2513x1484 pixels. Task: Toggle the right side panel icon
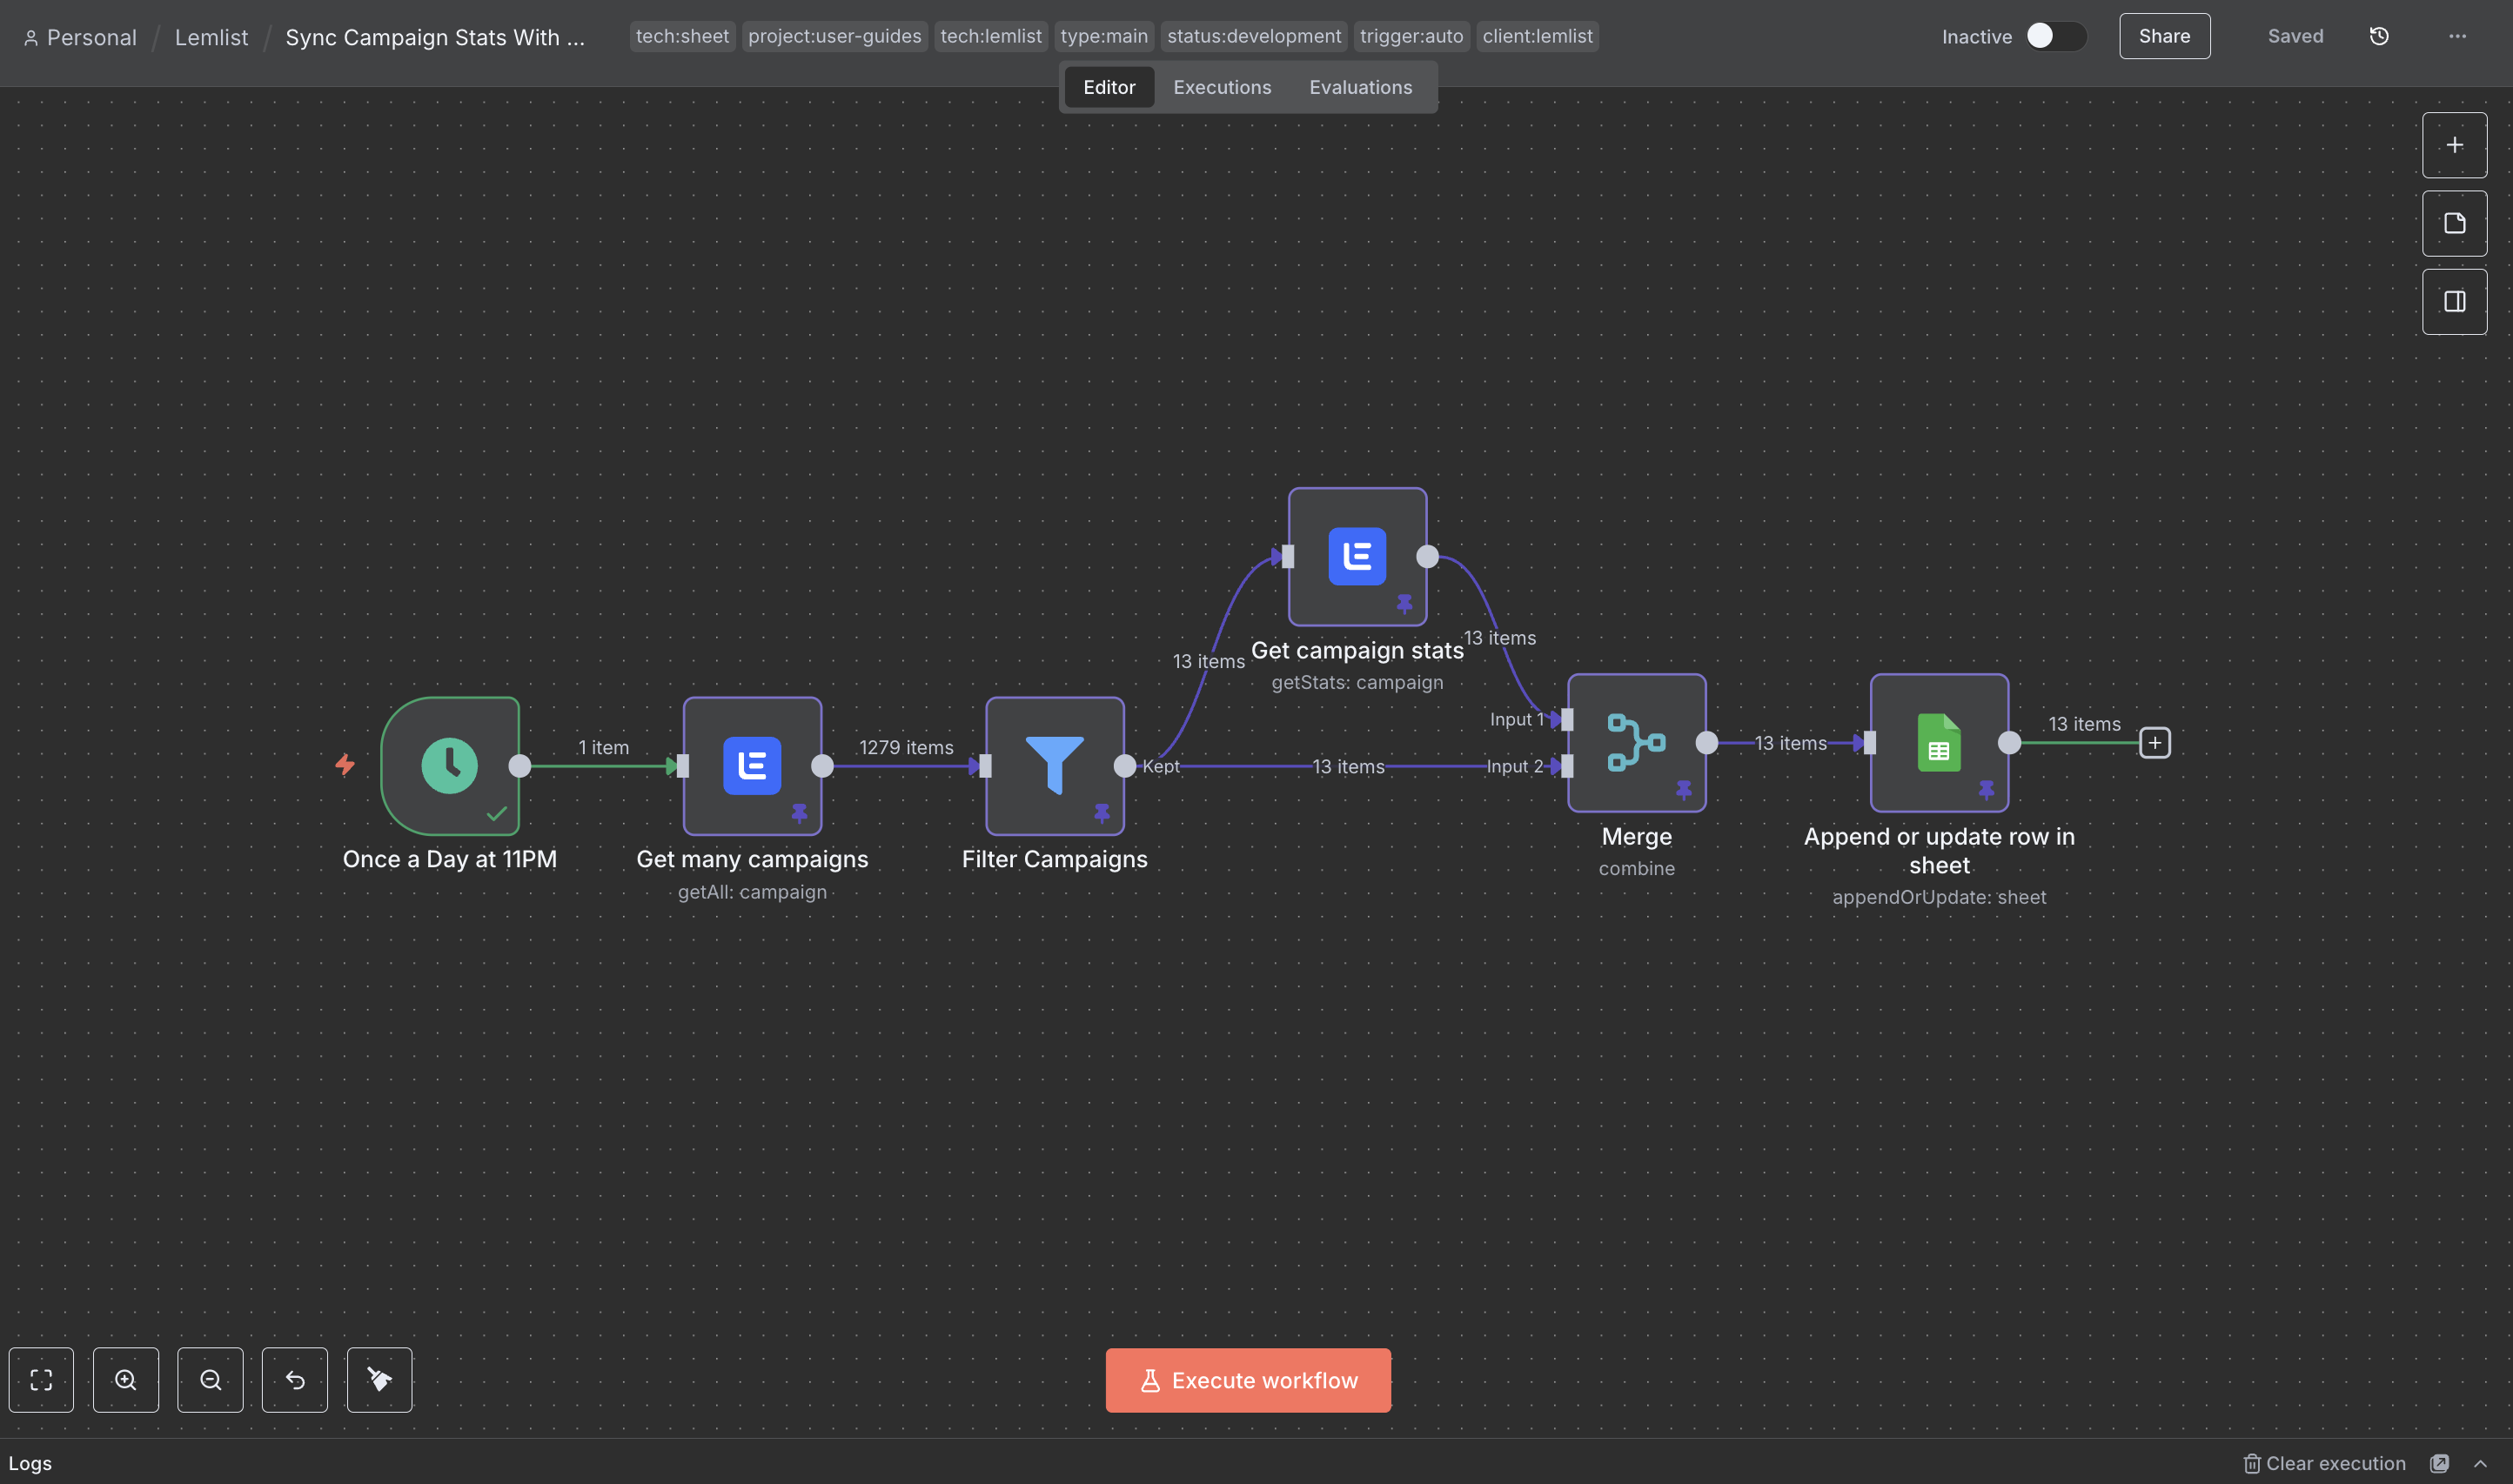coord(2454,301)
